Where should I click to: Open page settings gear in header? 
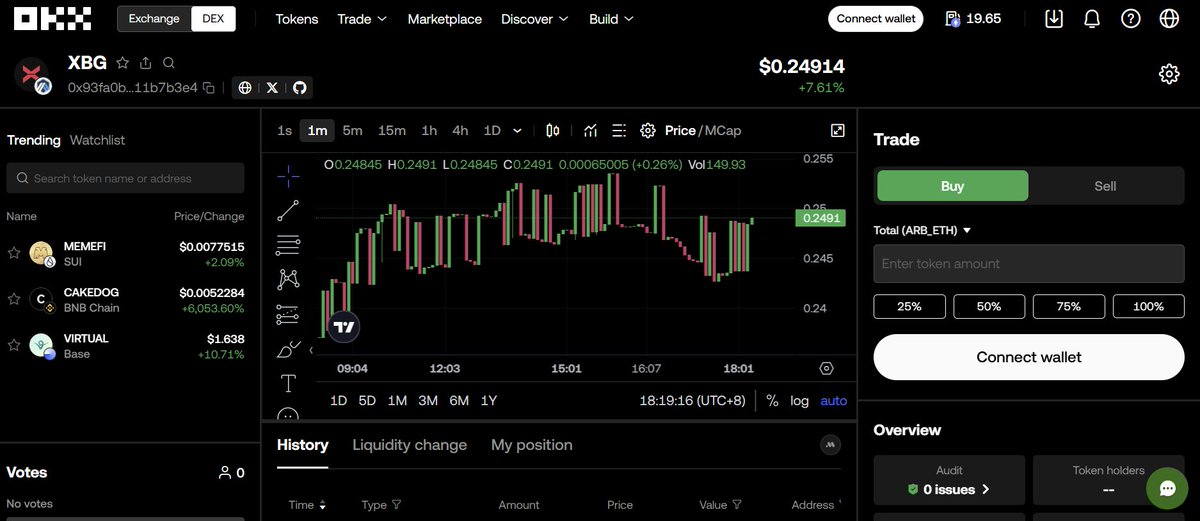[1169, 74]
